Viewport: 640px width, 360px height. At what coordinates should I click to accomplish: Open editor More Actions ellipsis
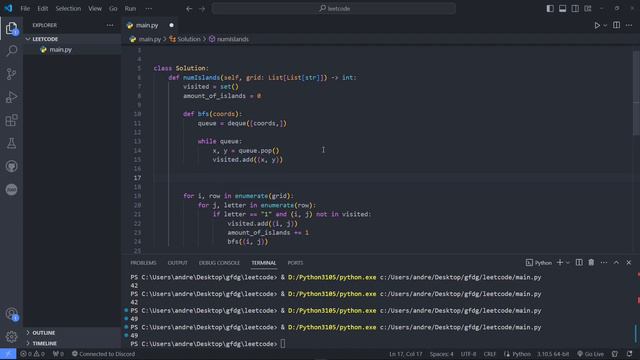pos(629,25)
